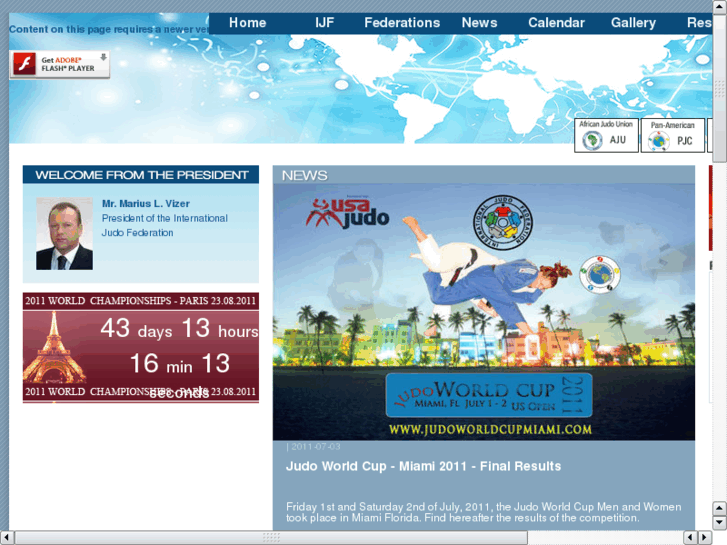Click the news summary paragraph starting 'Friday 1st'
727x545 pixels.
pyautogui.click(x=484, y=513)
